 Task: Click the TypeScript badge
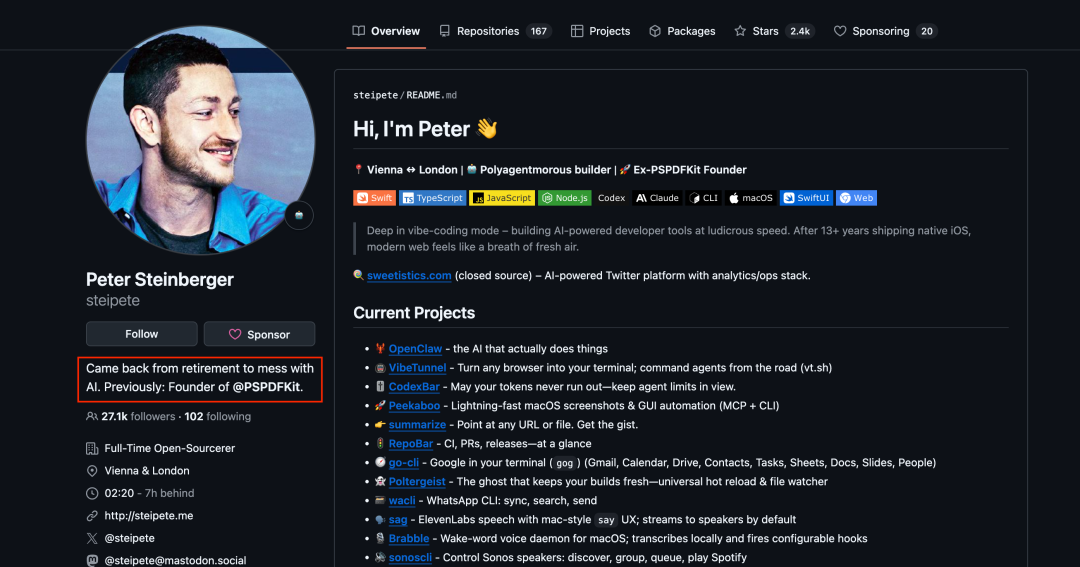(432, 198)
